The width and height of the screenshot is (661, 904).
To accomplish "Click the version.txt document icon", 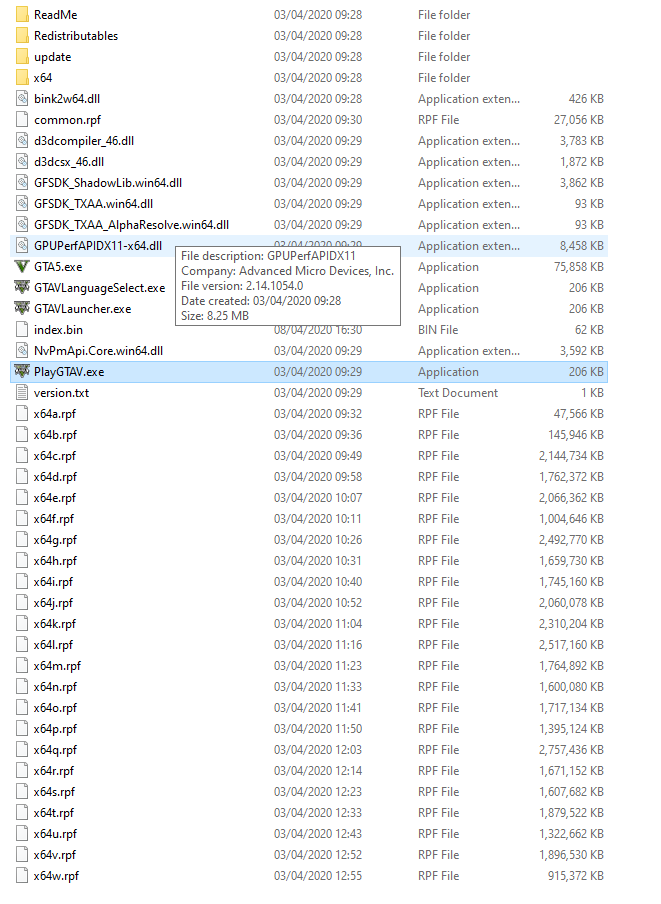I will 22,393.
